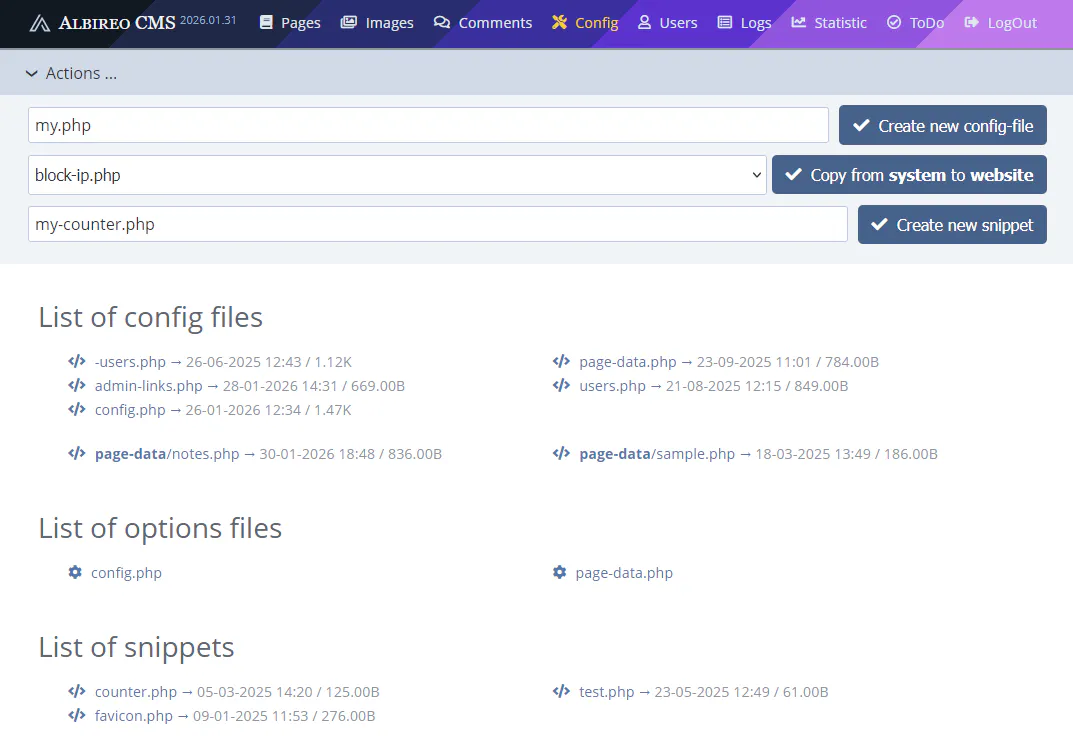Click the snippet name input containing my-counter.php
This screenshot has width=1073, height=736.
437,224
